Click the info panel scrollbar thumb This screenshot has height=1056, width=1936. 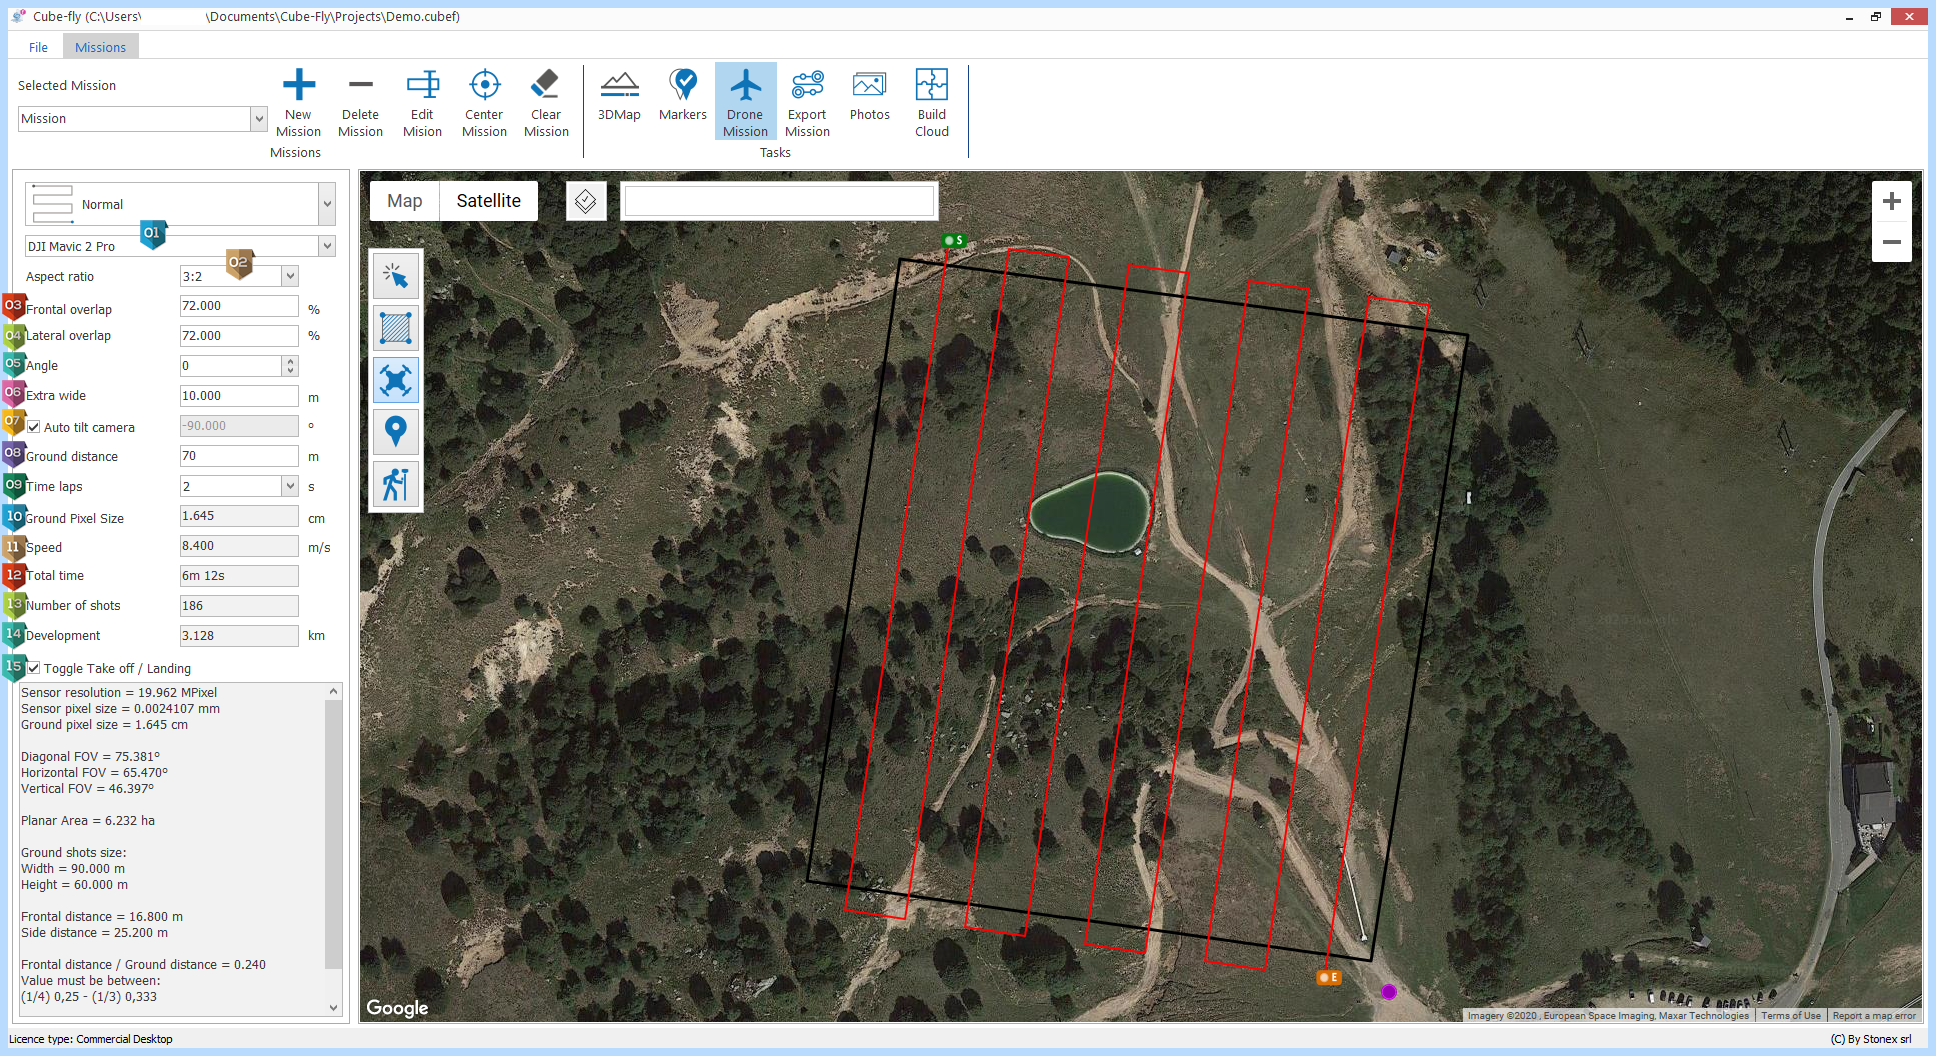pyautogui.click(x=334, y=834)
